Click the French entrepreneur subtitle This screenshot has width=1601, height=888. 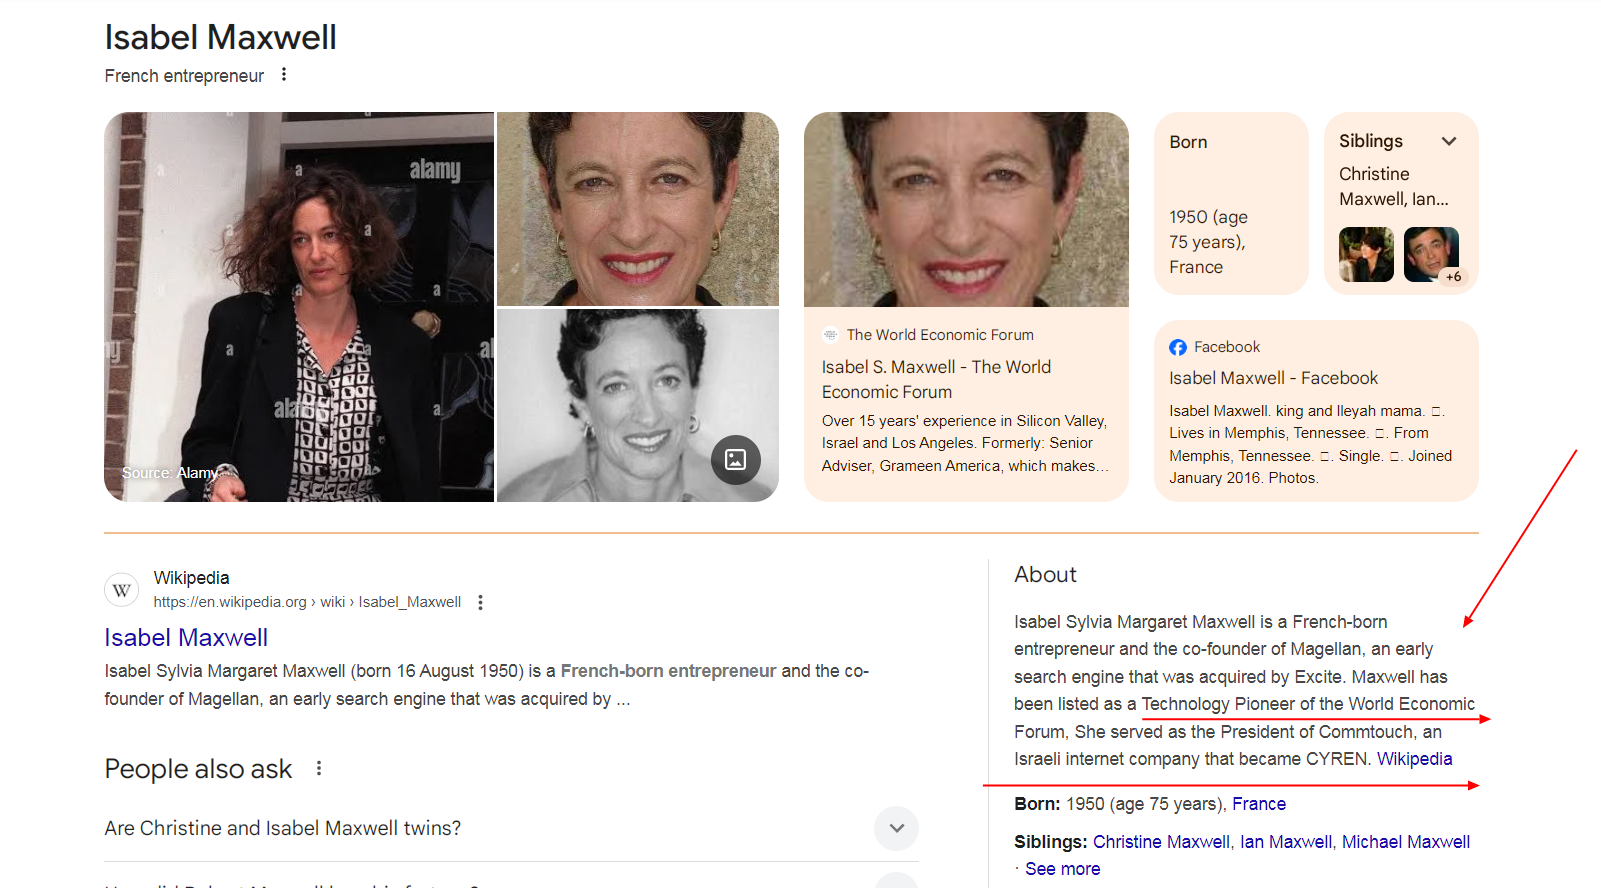click(x=184, y=76)
